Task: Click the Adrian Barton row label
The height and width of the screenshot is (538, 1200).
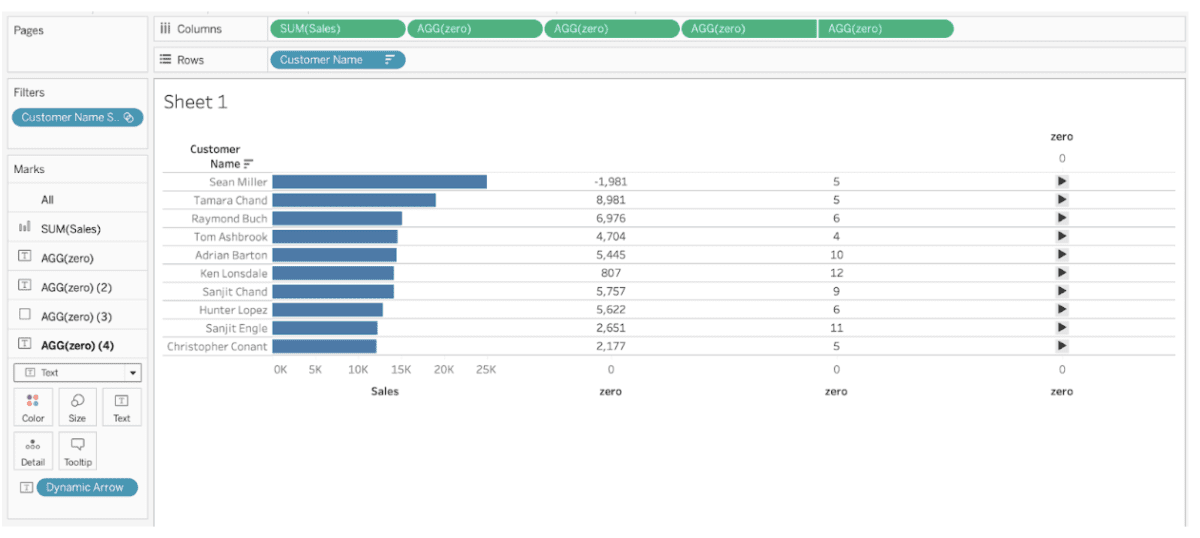Action: [232, 255]
